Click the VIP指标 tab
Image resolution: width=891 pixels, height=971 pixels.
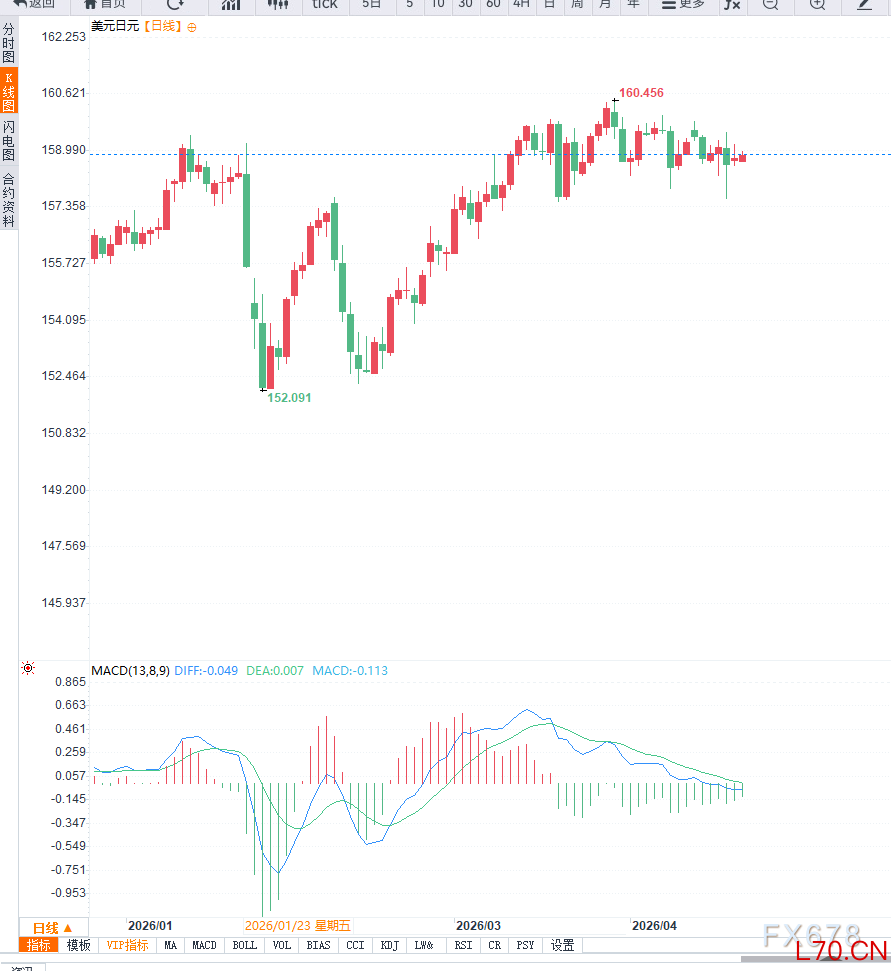coord(127,945)
